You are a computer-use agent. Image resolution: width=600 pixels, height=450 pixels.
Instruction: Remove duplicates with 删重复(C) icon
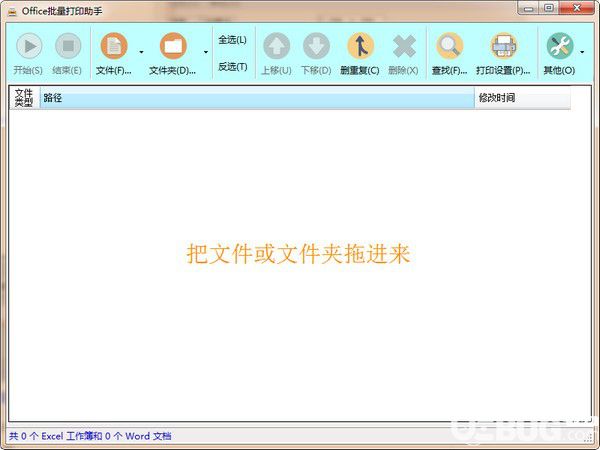360,46
